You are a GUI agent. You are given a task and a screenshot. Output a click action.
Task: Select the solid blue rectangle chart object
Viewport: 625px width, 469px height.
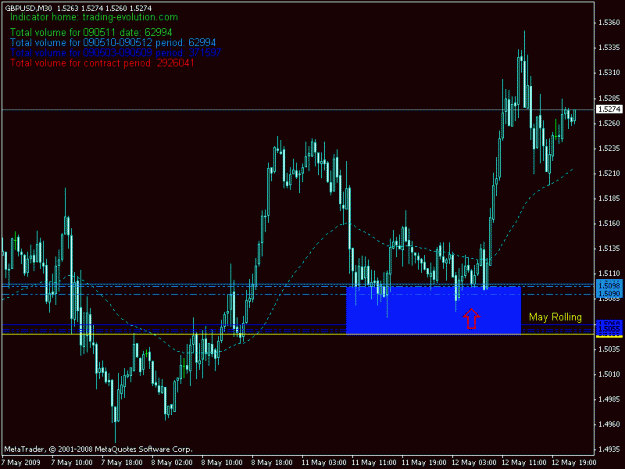click(434, 310)
